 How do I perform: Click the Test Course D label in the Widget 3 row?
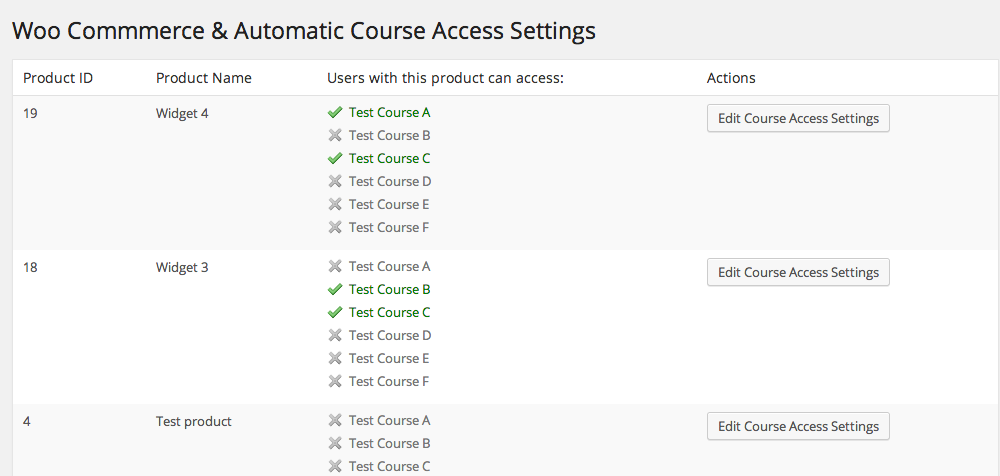coord(390,335)
